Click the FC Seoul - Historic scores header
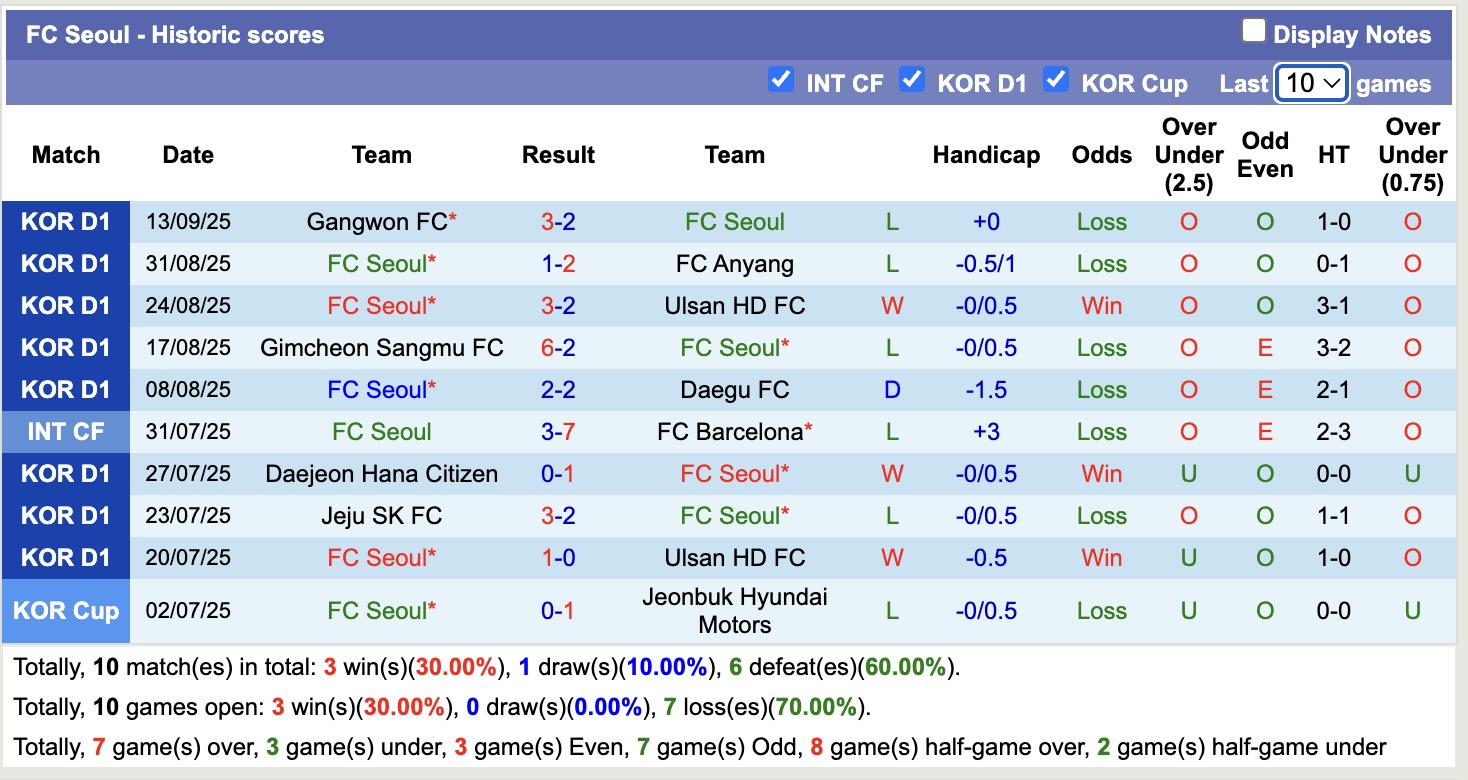The width and height of the screenshot is (1468, 780). (x=172, y=33)
